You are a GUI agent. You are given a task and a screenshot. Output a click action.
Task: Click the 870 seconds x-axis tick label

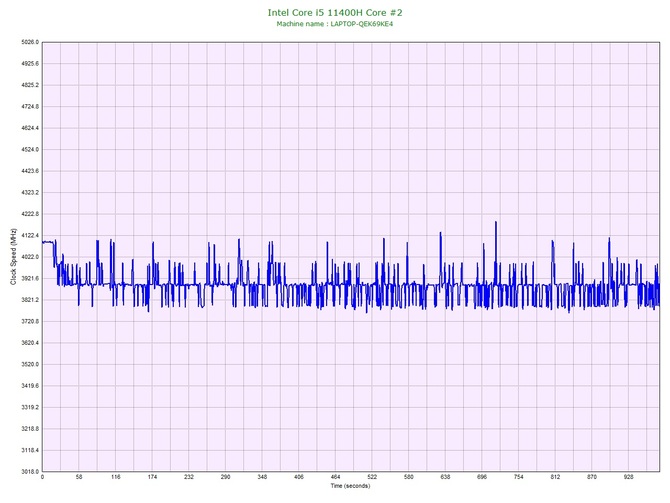click(x=592, y=477)
